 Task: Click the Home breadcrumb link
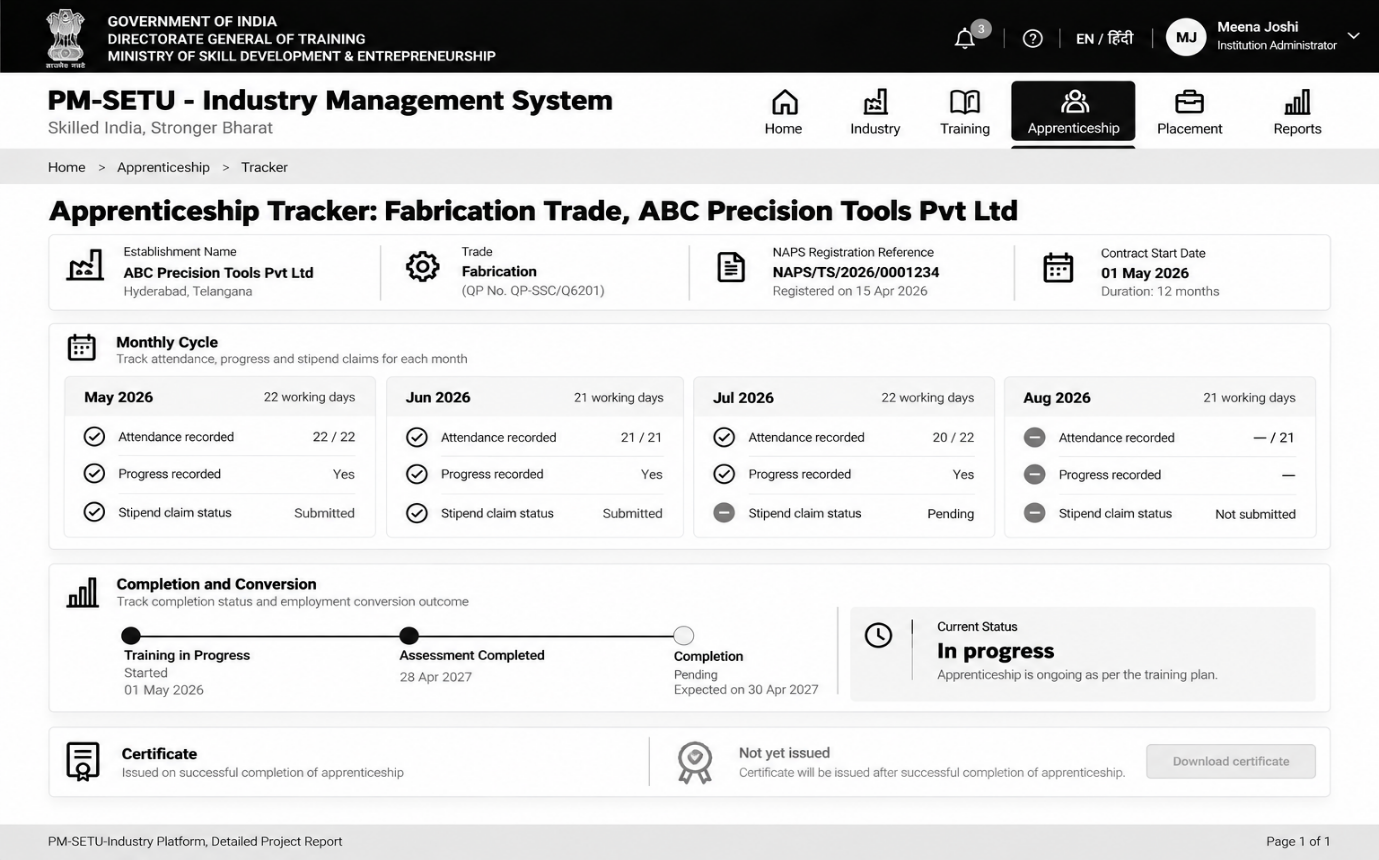(x=67, y=167)
